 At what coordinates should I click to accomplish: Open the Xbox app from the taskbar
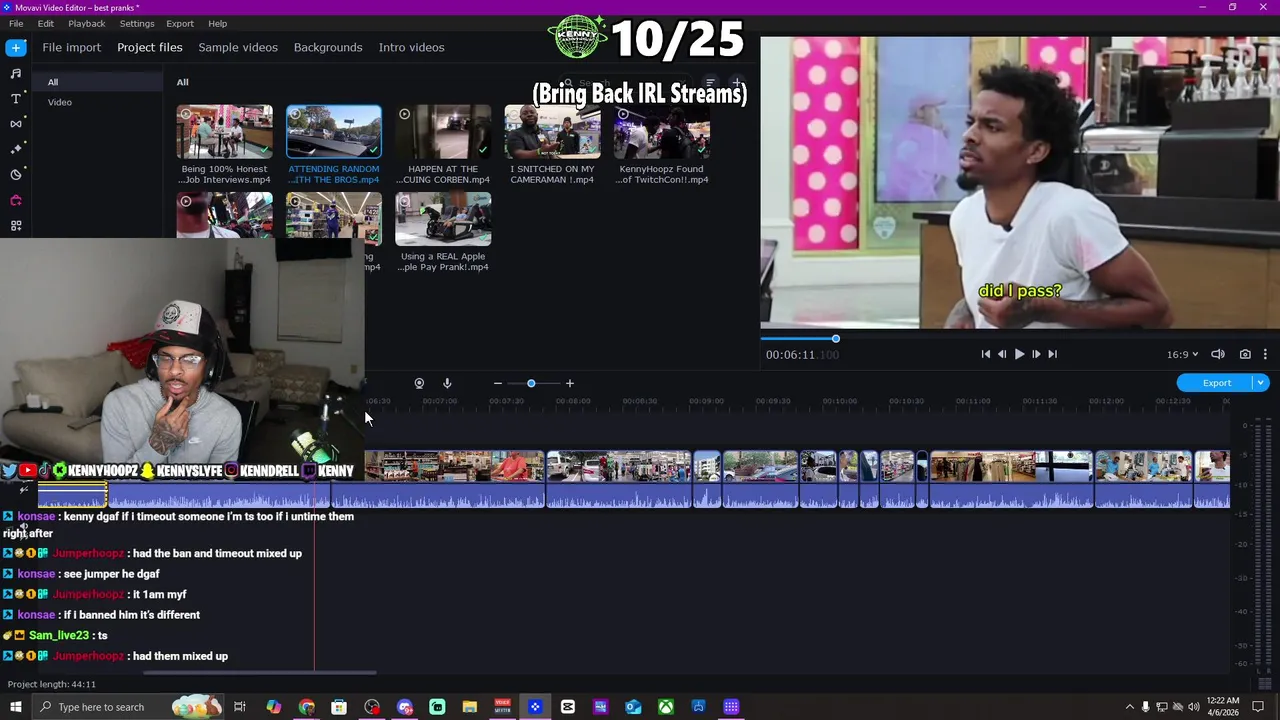click(x=666, y=707)
